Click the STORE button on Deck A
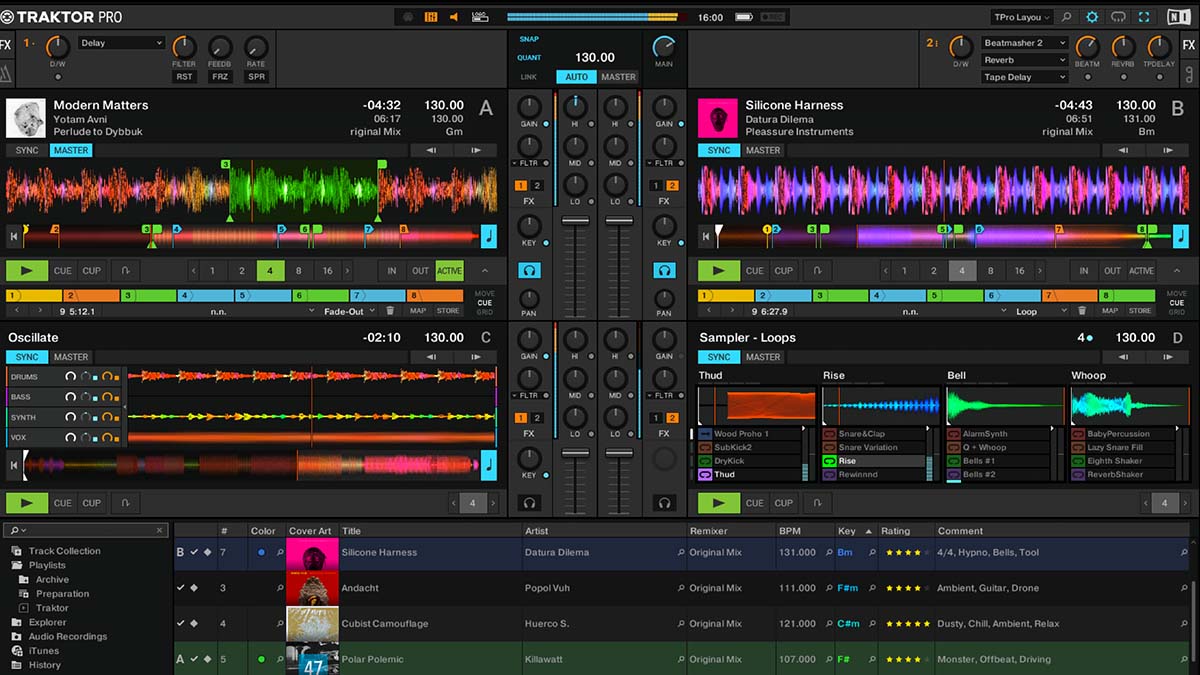1200x675 pixels. pyautogui.click(x=448, y=311)
